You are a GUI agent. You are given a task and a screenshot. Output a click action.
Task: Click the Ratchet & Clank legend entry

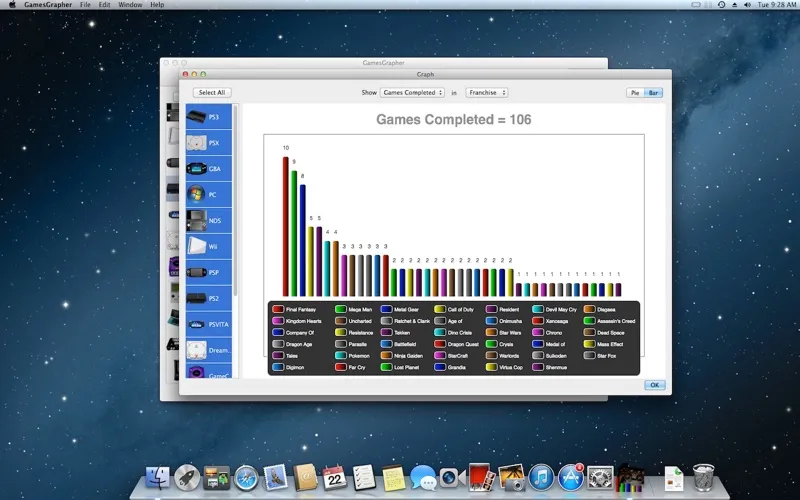coord(406,321)
